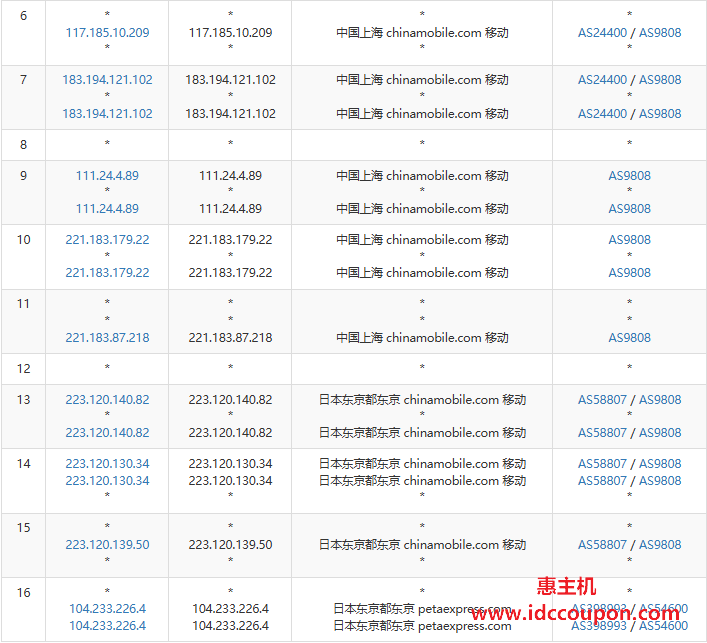
Task: Click the AS9808 link in hop 11 row
Action: pyautogui.click(x=629, y=337)
